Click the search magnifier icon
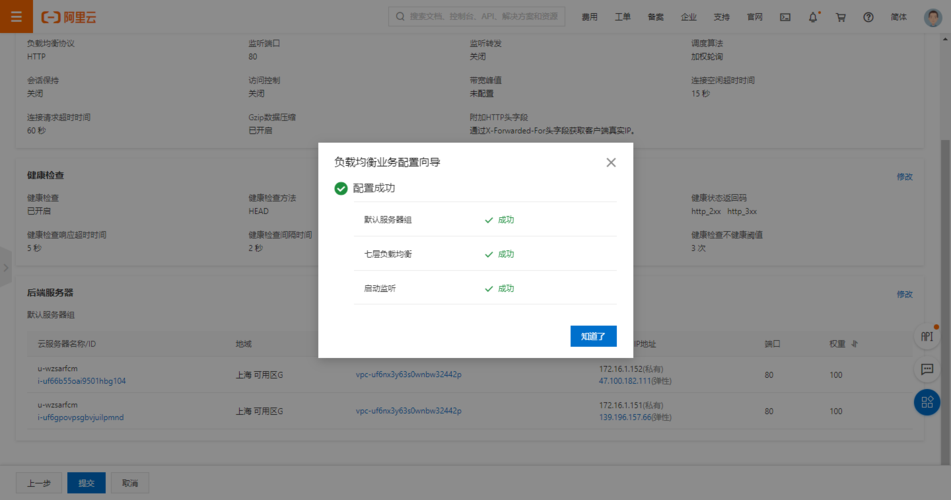 400,16
